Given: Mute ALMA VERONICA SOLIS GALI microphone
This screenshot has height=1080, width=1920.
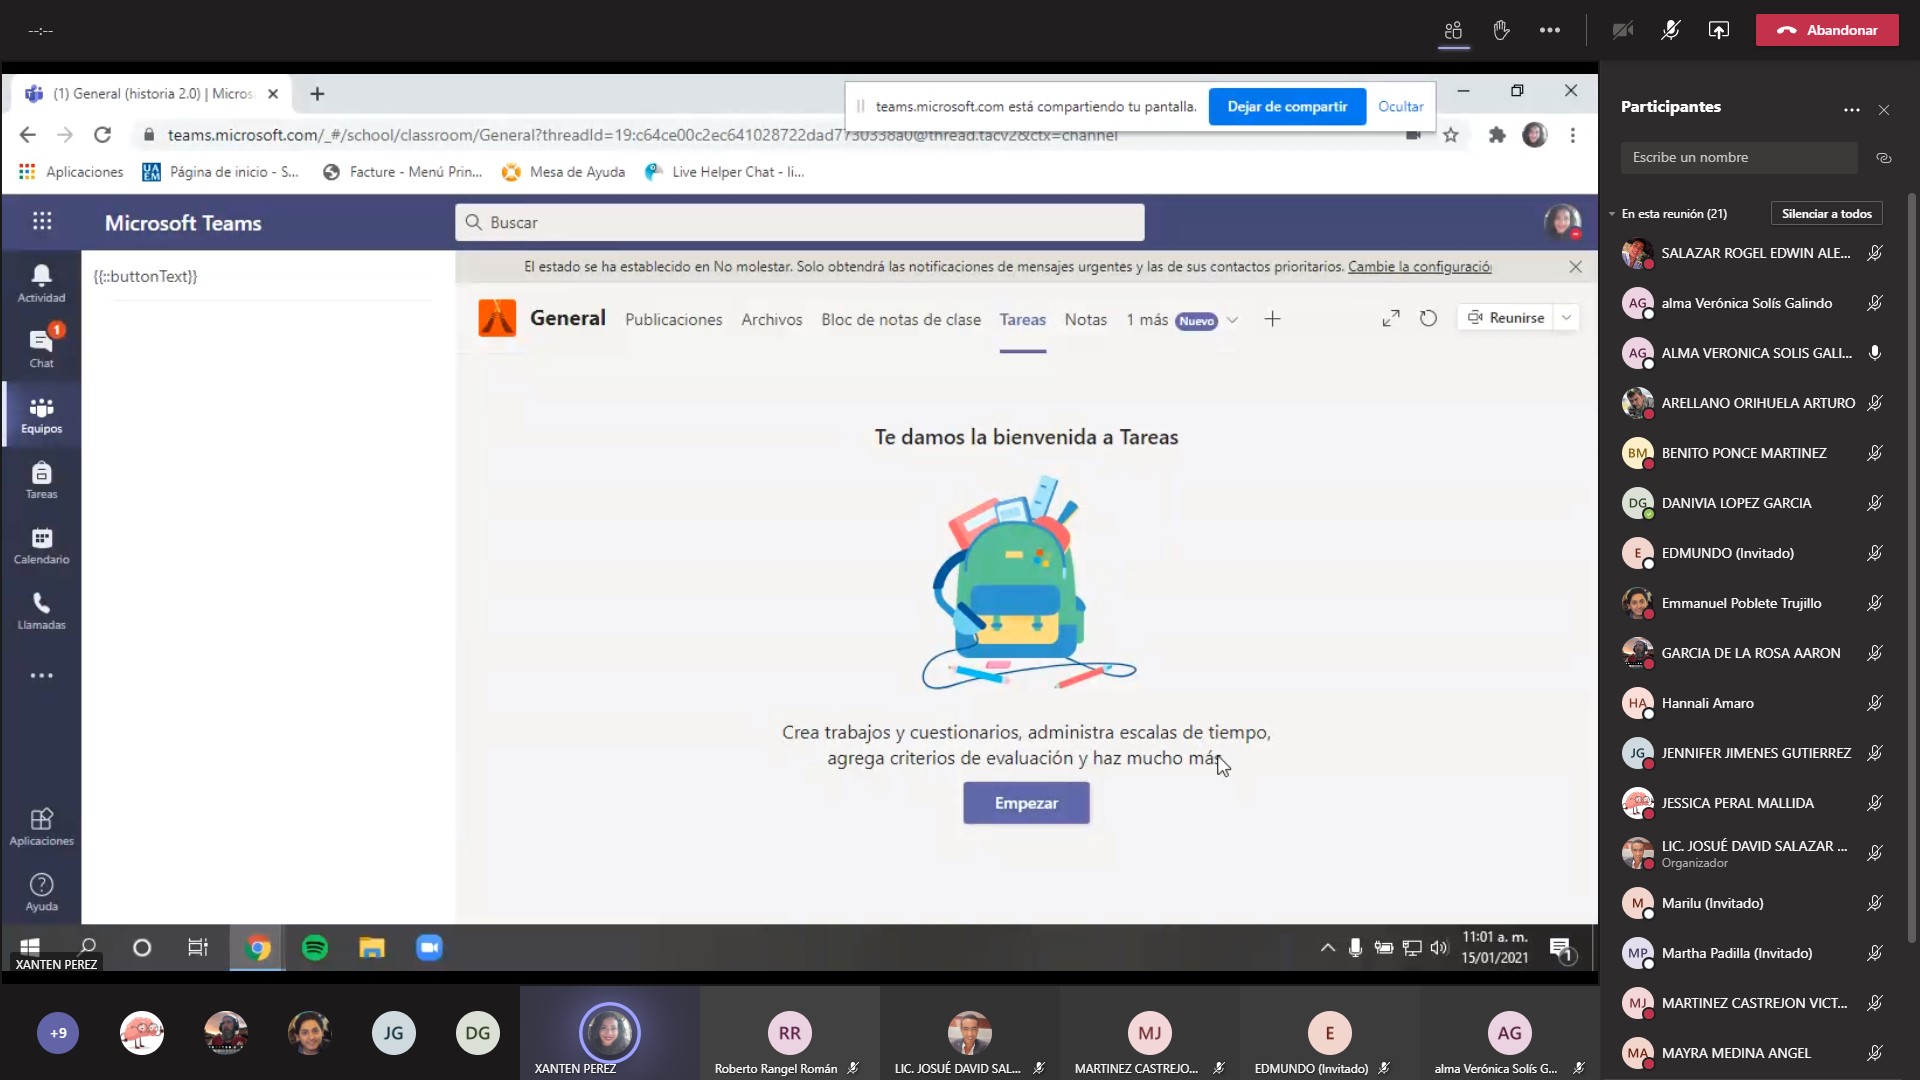Looking at the screenshot, I should [x=1875, y=353].
